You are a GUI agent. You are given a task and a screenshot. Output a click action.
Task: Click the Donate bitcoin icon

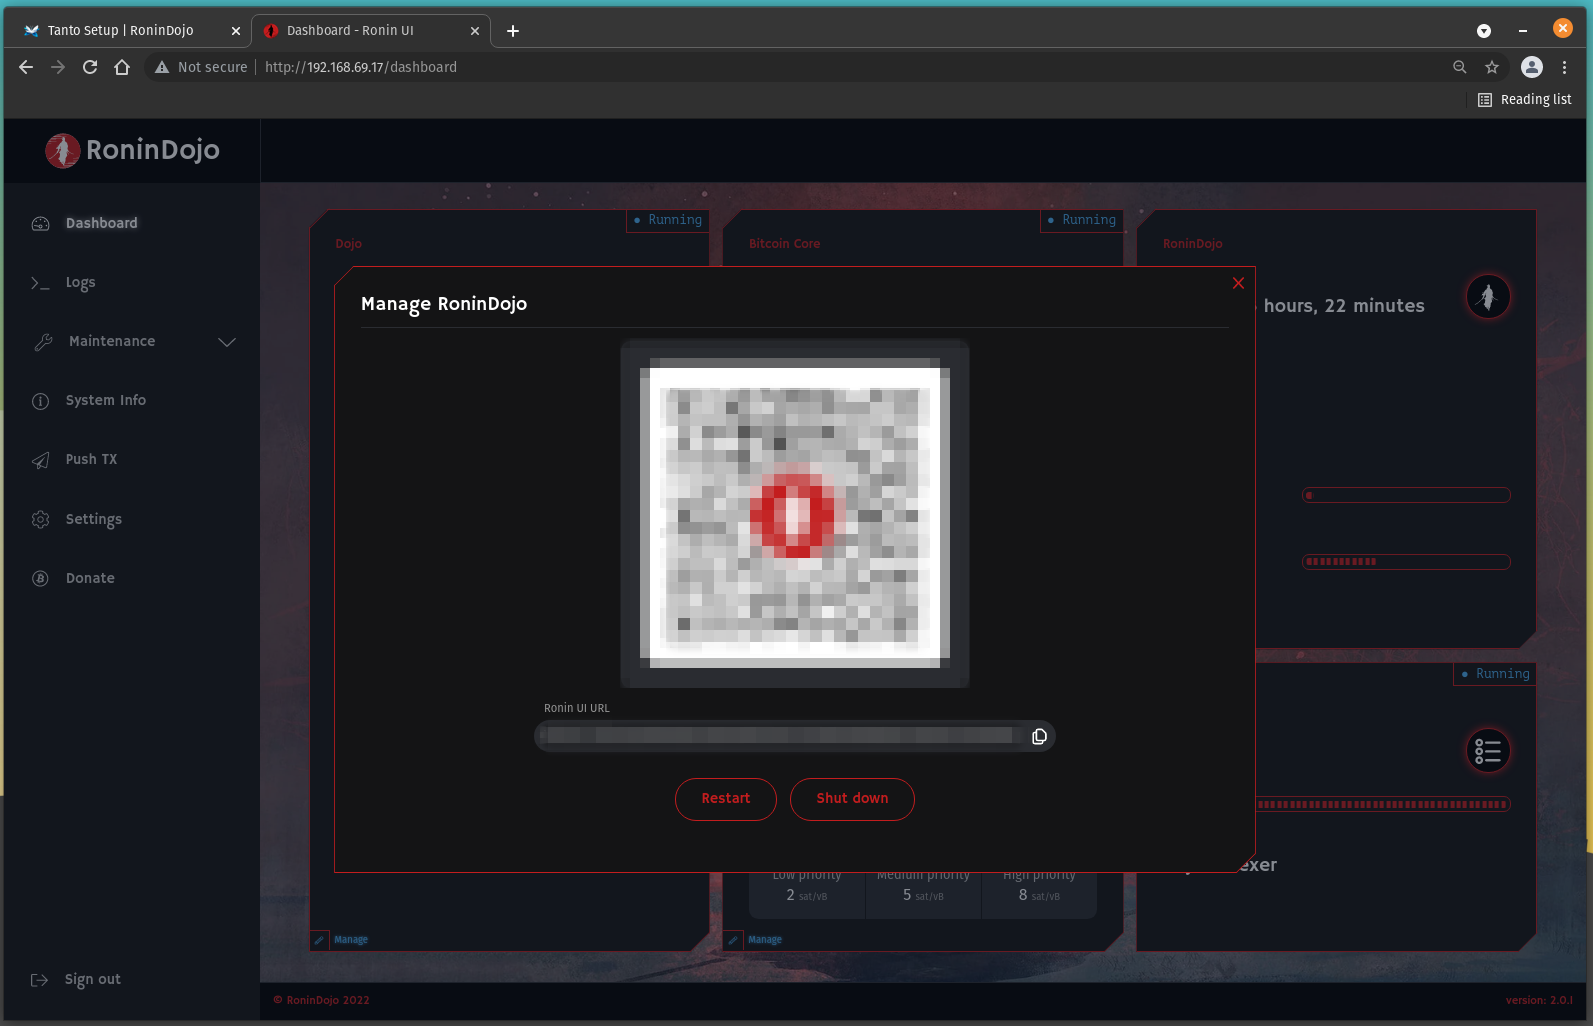(40, 578)
